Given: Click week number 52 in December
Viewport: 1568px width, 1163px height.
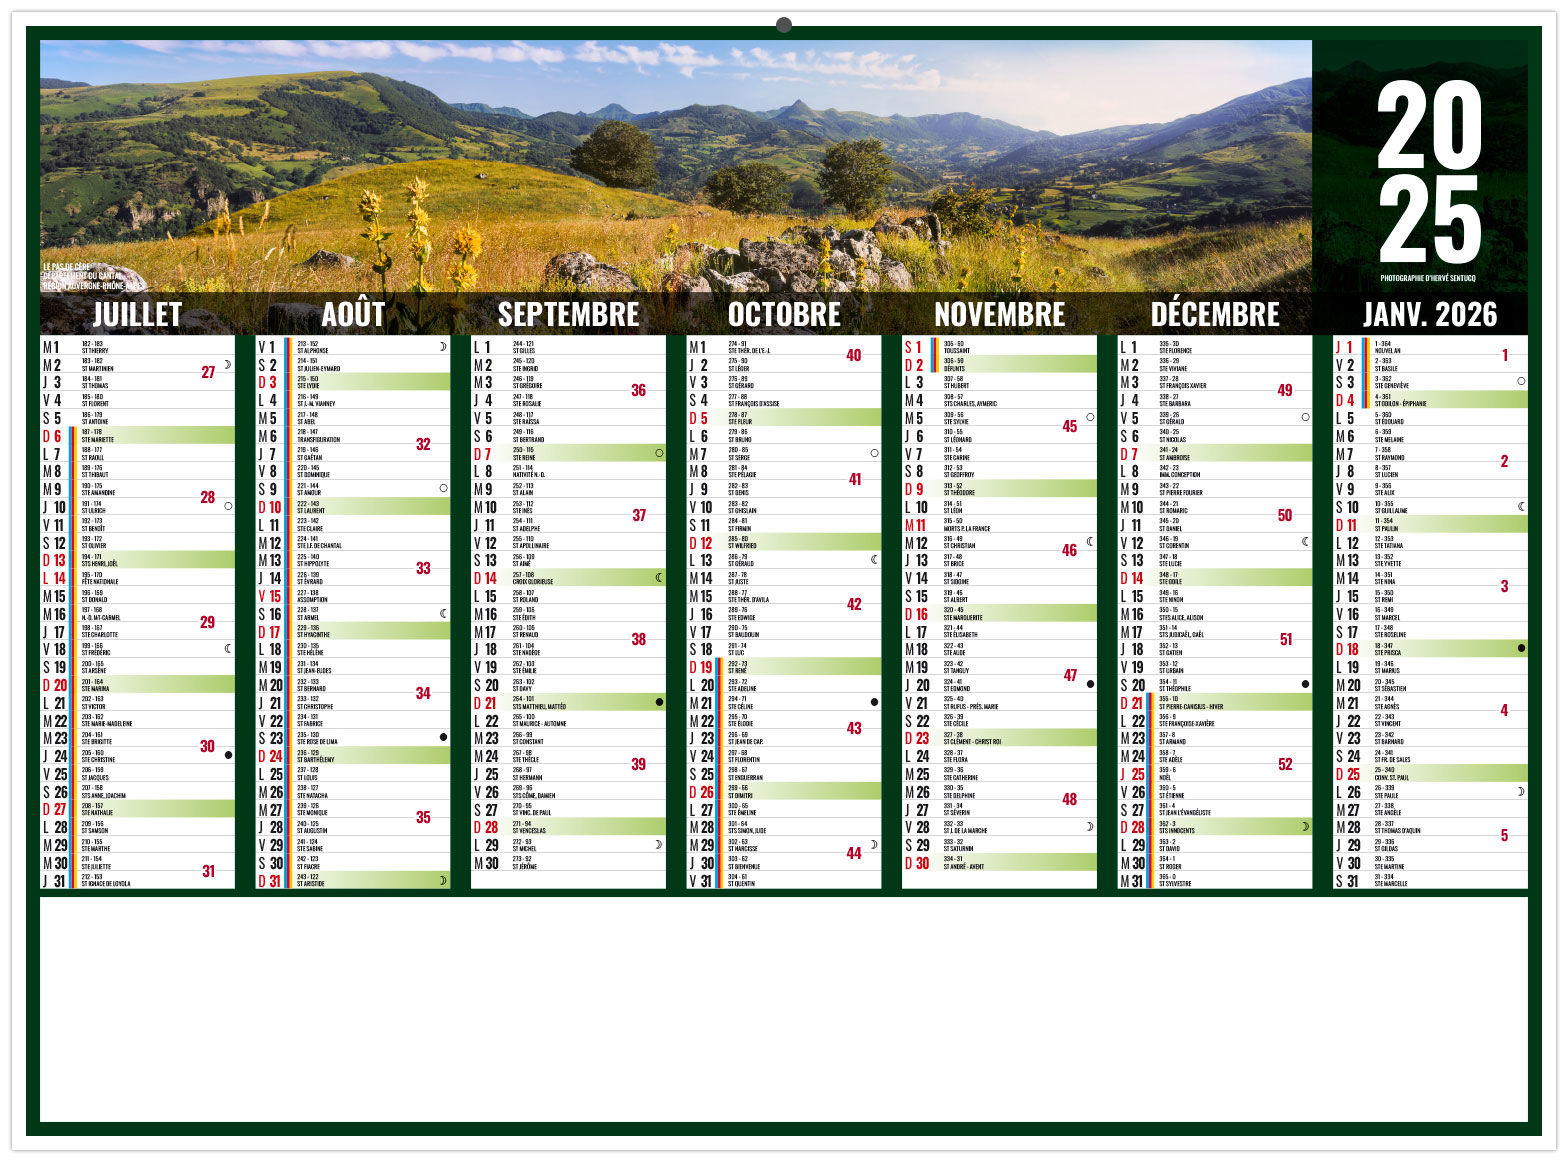Looking at the screenshot, I should click(1285, 764).
